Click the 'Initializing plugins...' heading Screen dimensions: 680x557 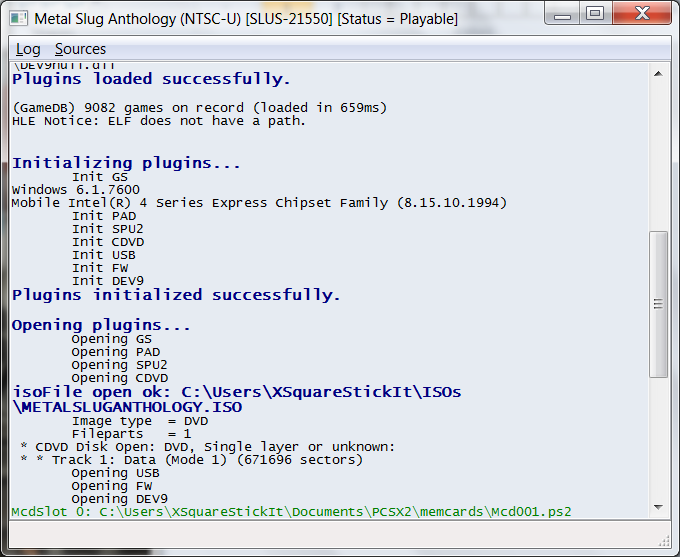click(x=126, y=163)
